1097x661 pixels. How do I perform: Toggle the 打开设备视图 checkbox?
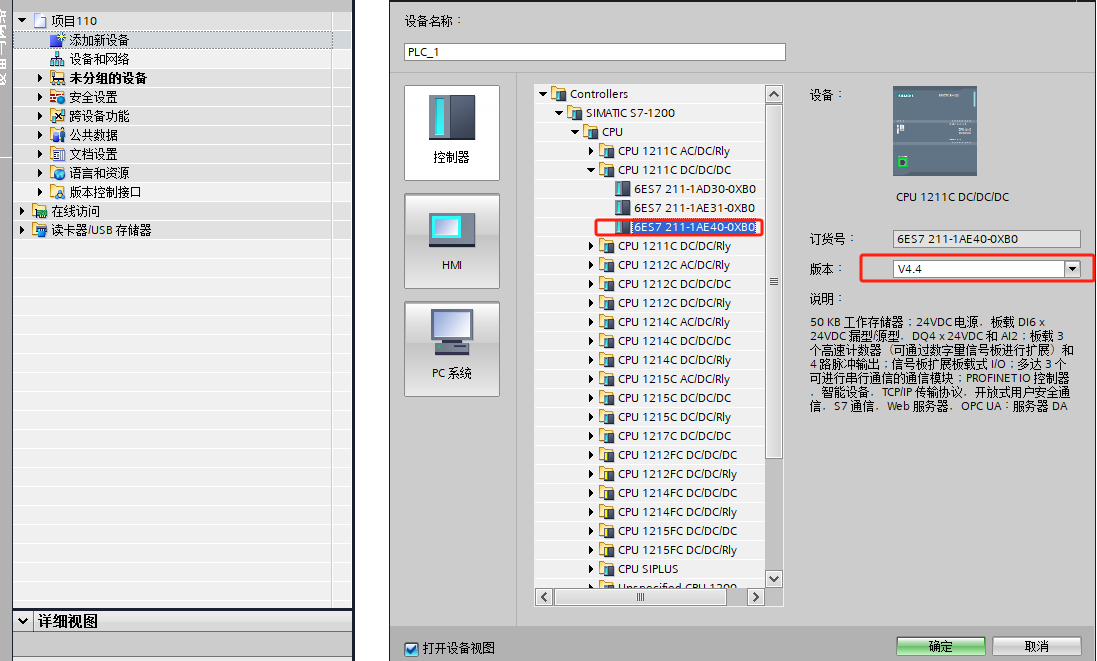[x=412, y=649]
